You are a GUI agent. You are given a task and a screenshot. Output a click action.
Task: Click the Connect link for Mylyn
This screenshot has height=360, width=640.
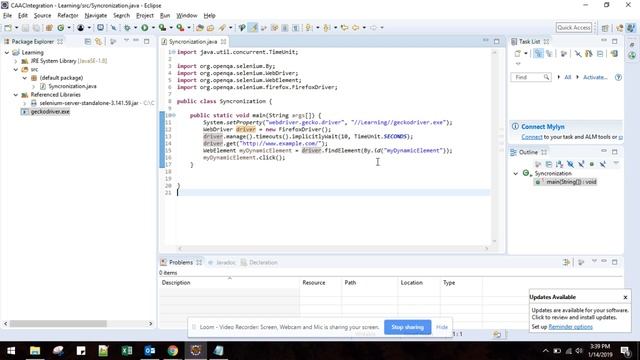pyautogui.click(x=532, y=137)
